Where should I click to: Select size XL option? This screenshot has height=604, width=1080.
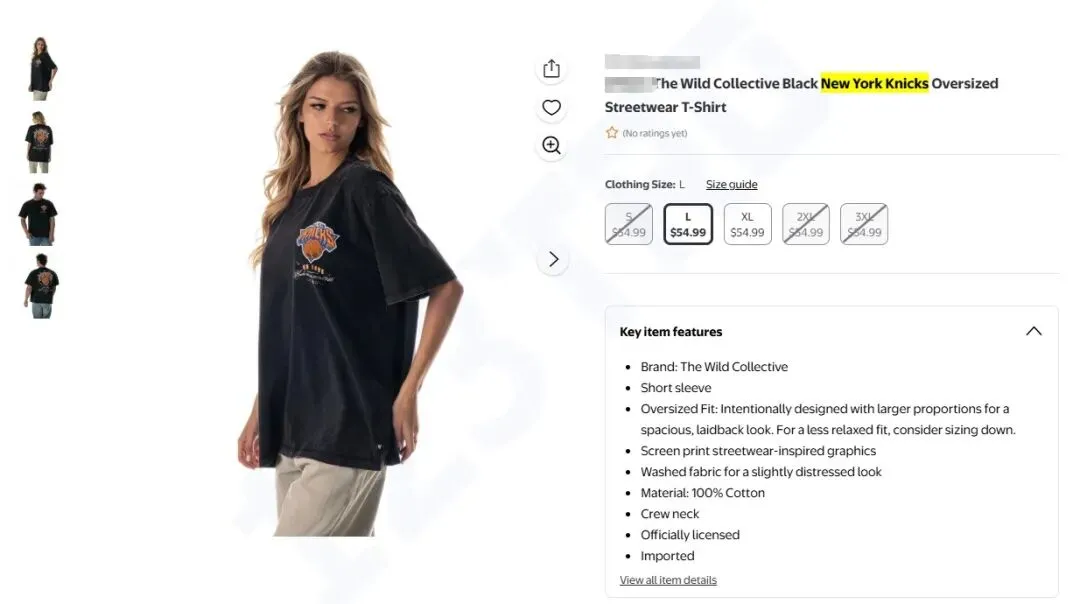(747, 224)
